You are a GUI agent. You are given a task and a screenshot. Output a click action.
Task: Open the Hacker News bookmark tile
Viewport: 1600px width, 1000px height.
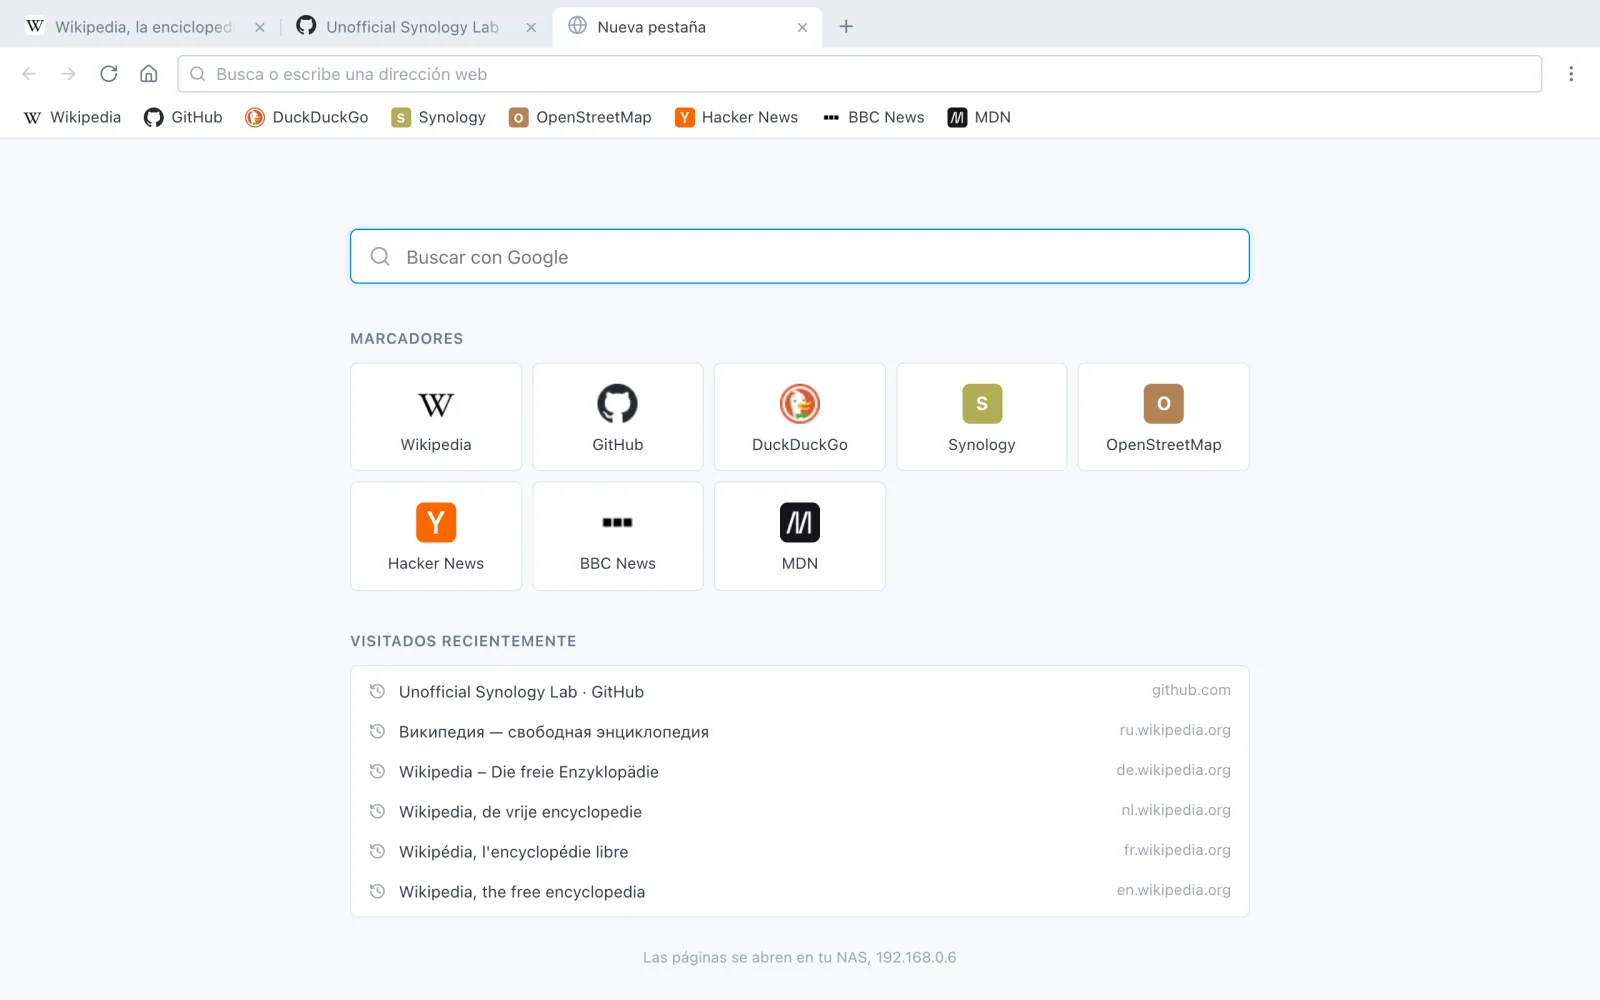pos(436,536)
